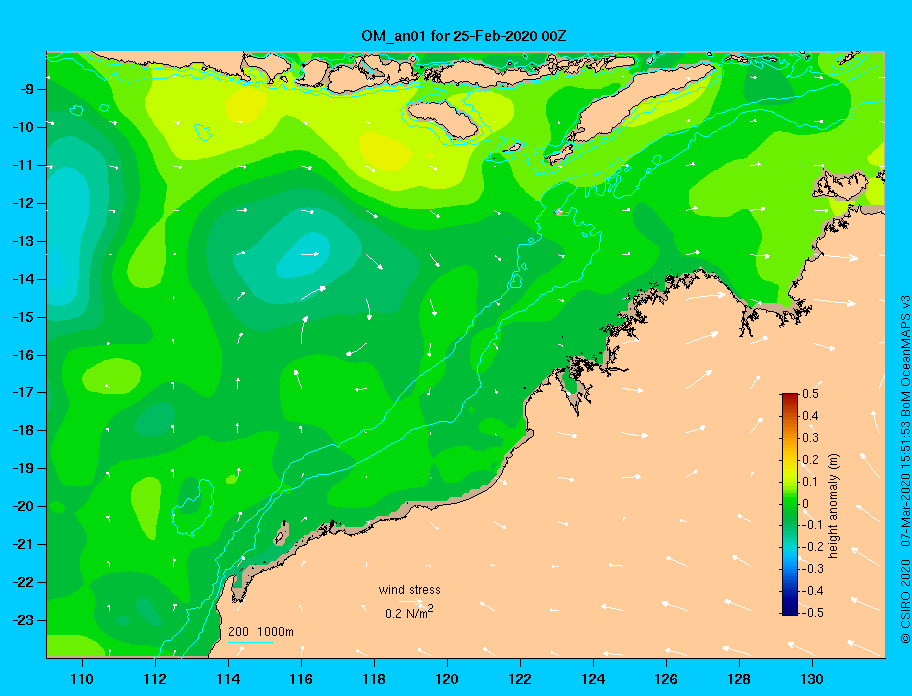This screenshot has height=696, width=912.
Task: Click latitude axis label "-13"
Action: point(23,241)
